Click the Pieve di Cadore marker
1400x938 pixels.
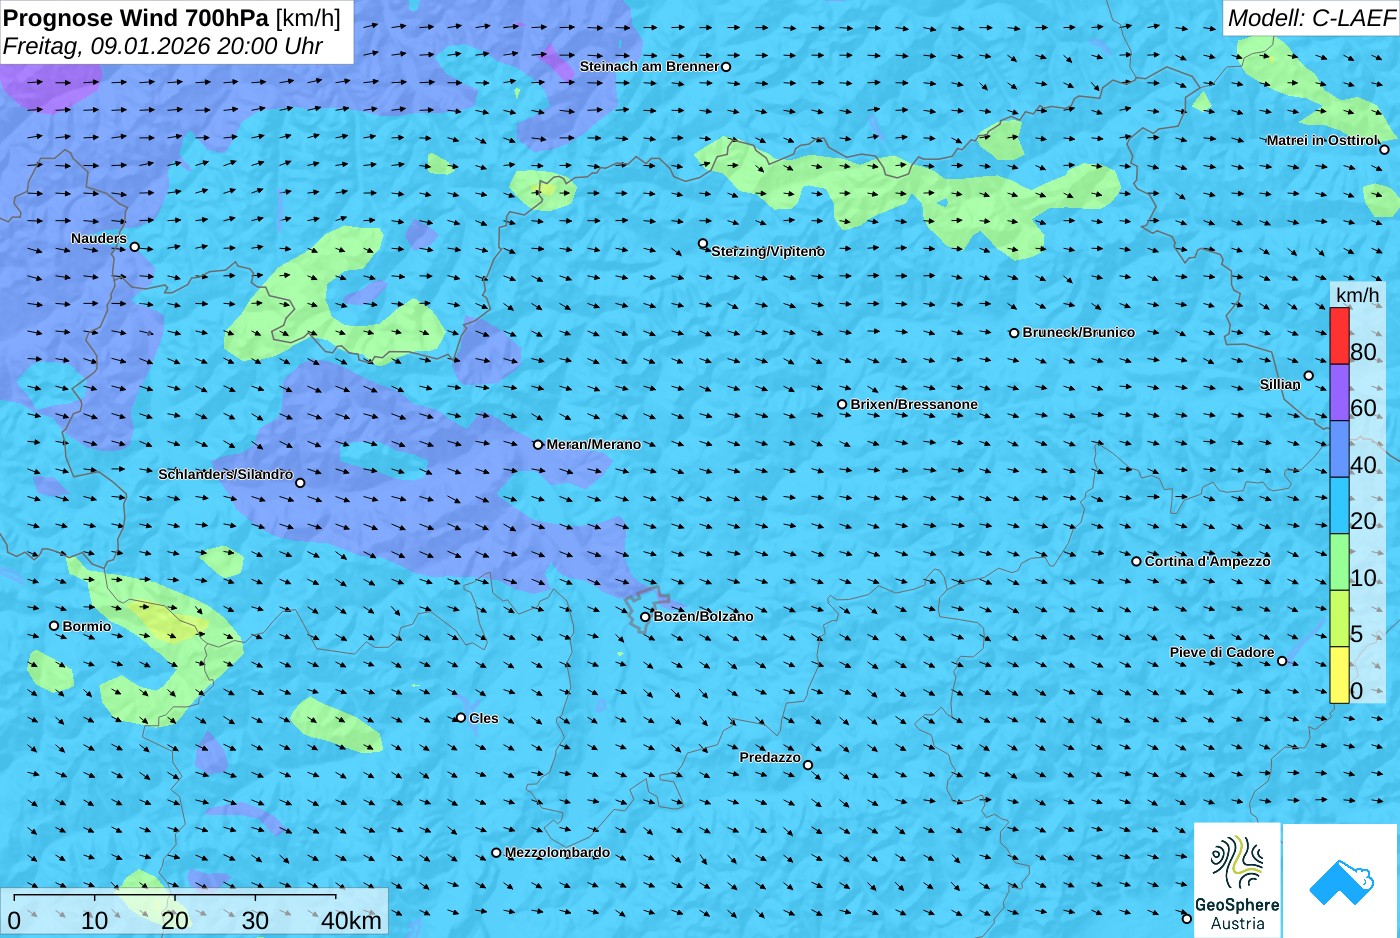[x=1282, y=661]
